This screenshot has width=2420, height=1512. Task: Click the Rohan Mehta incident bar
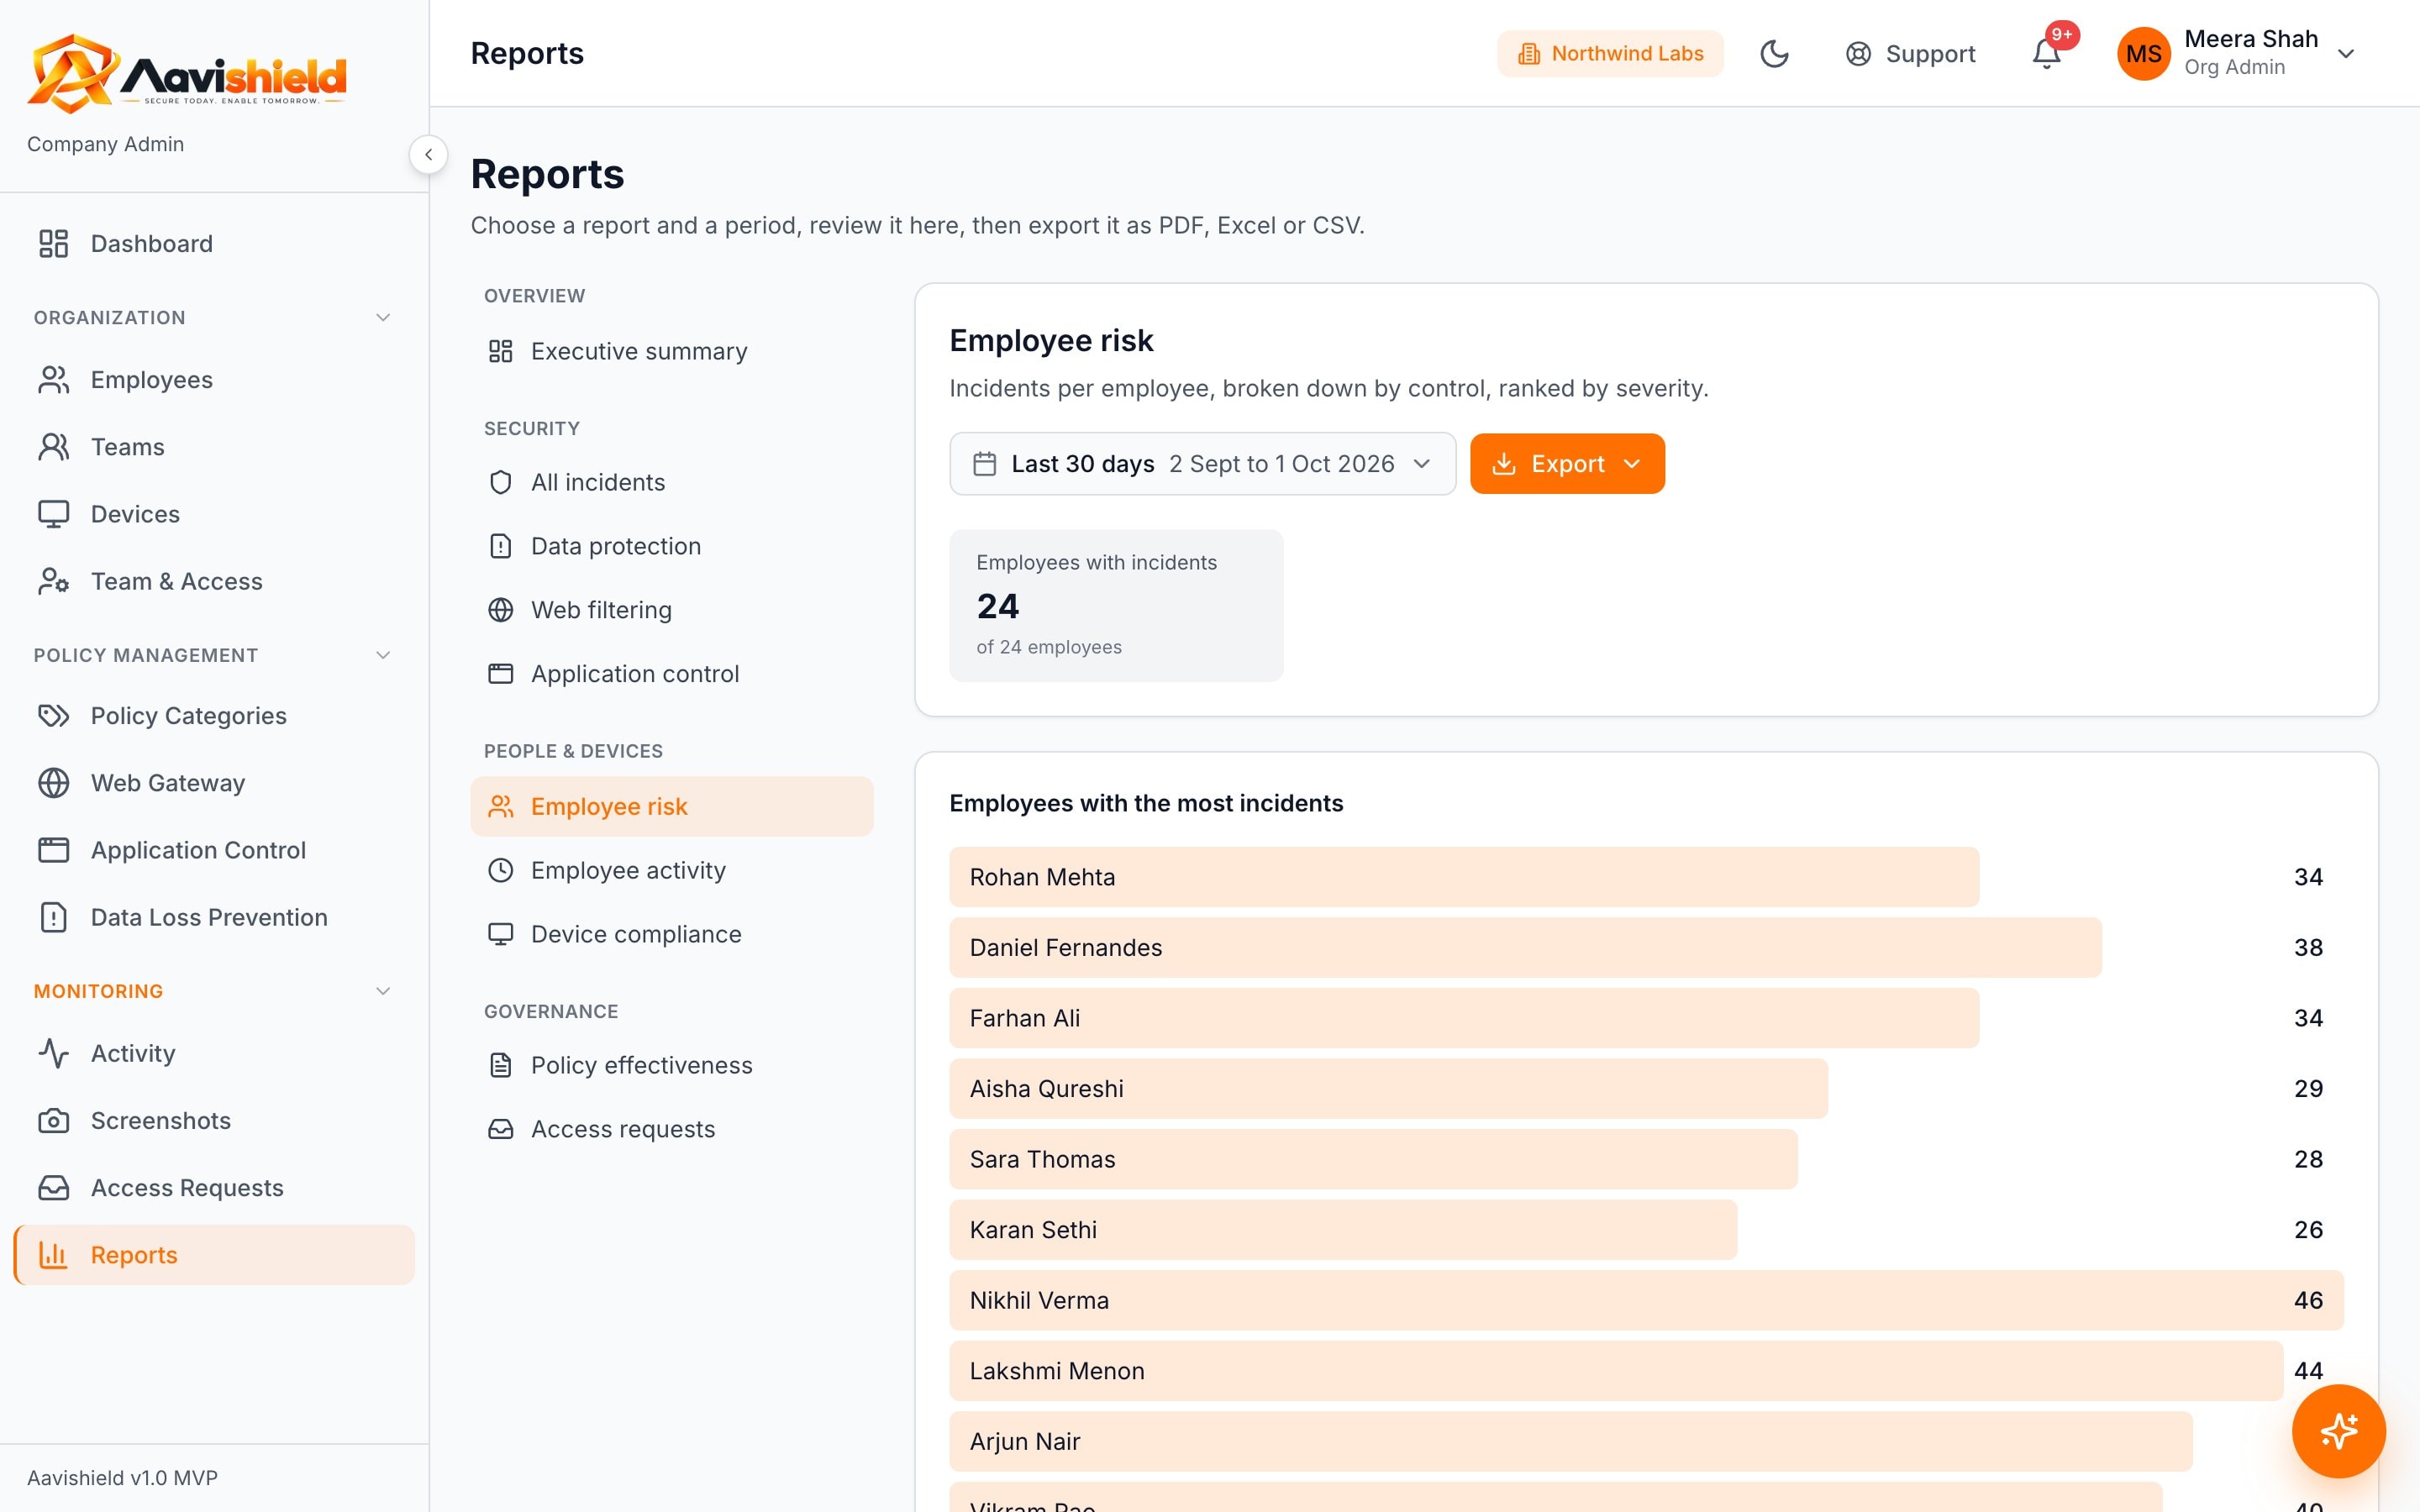pyautogui.click(x=1463, y=877)
